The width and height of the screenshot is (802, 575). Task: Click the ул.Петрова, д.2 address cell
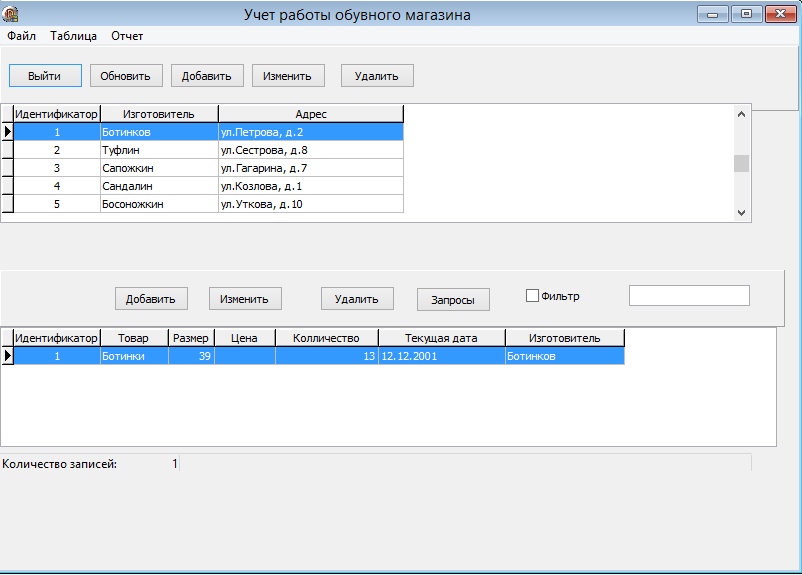(x=311, y=132)
